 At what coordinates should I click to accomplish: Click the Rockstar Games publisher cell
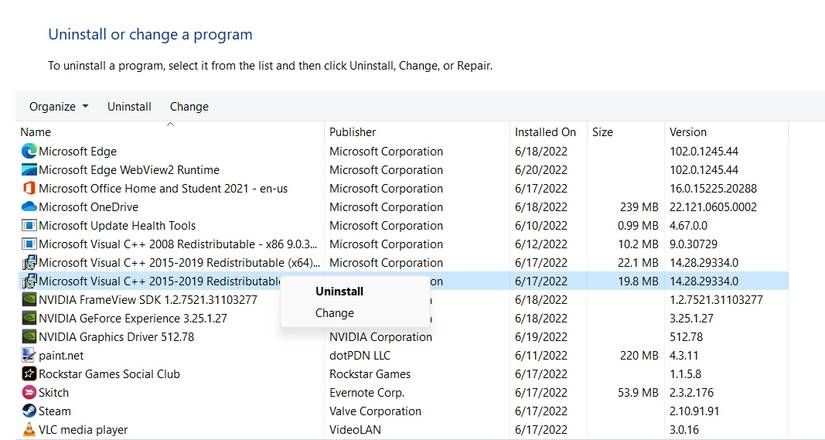click(370, 374)
